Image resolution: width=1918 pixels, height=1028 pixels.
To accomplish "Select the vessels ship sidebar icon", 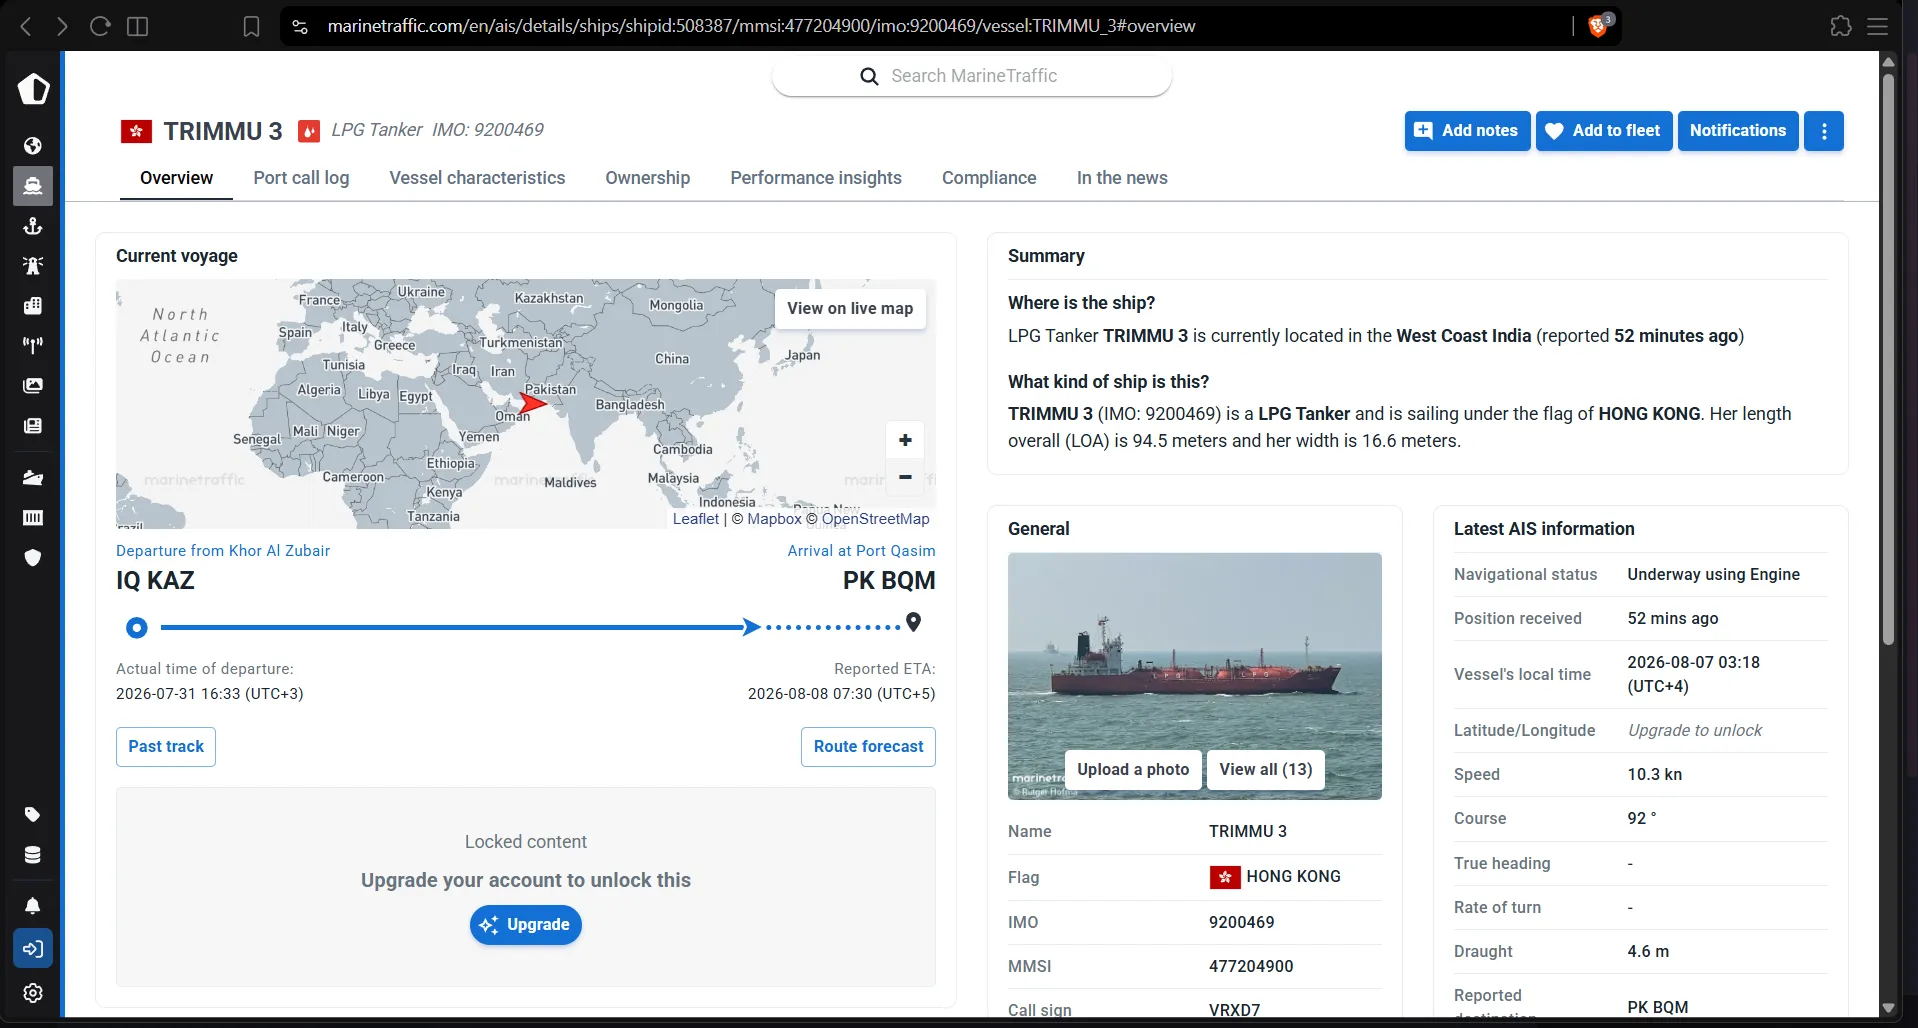I will [33, 186].
